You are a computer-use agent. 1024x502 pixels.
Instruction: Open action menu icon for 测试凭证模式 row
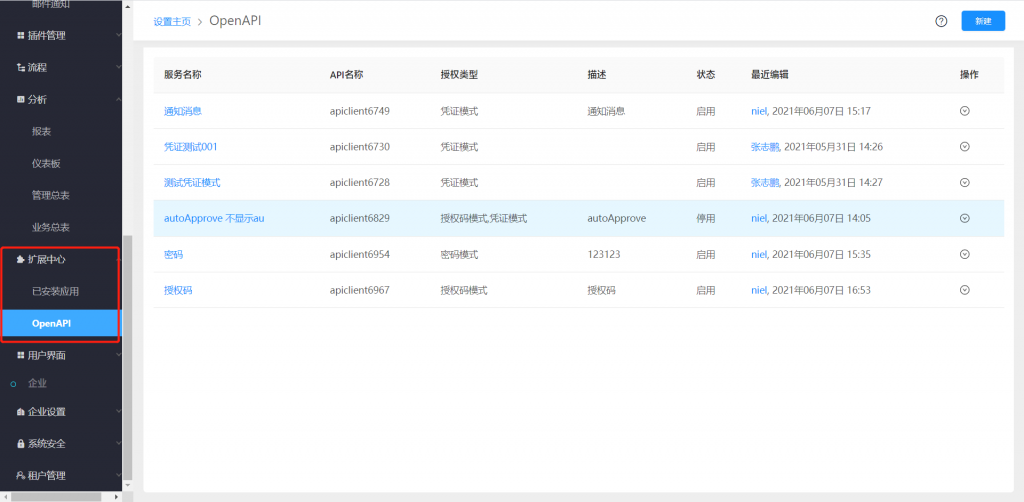[965, 183]
